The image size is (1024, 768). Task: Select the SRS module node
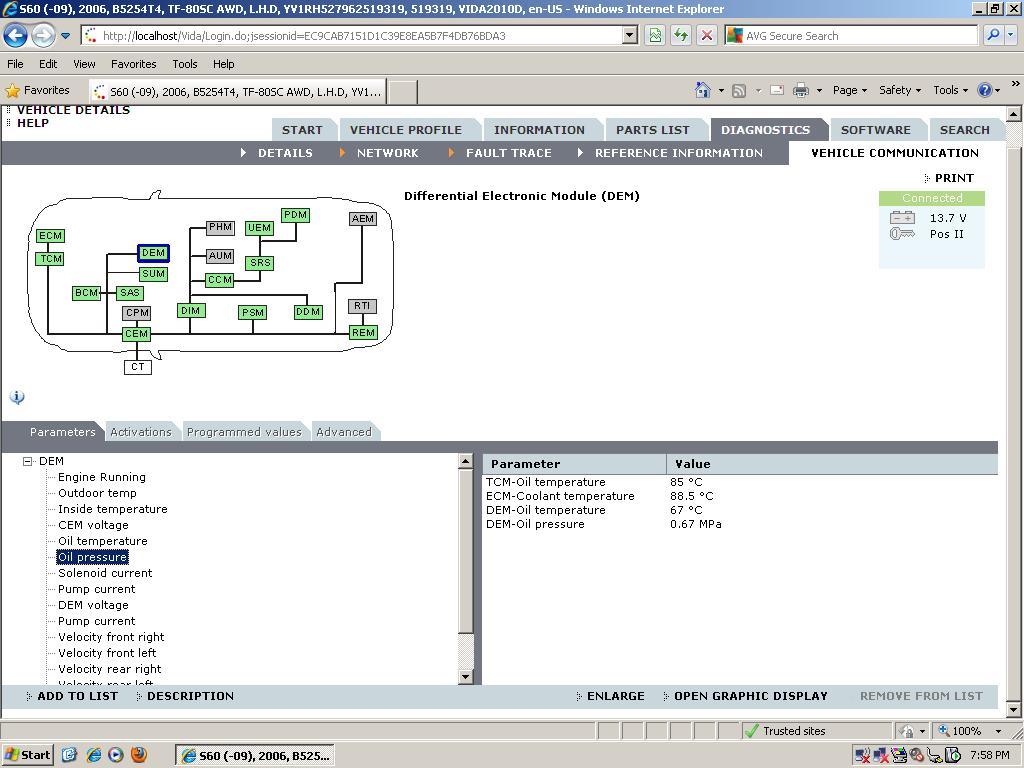click(260, 263)
